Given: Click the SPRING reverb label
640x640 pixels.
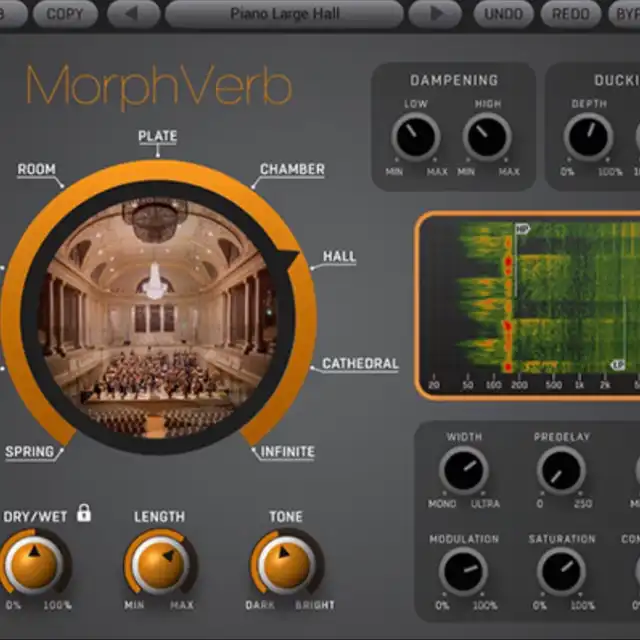Looking at the screenshot, I should pyautogui.click(x=30, y=451).
